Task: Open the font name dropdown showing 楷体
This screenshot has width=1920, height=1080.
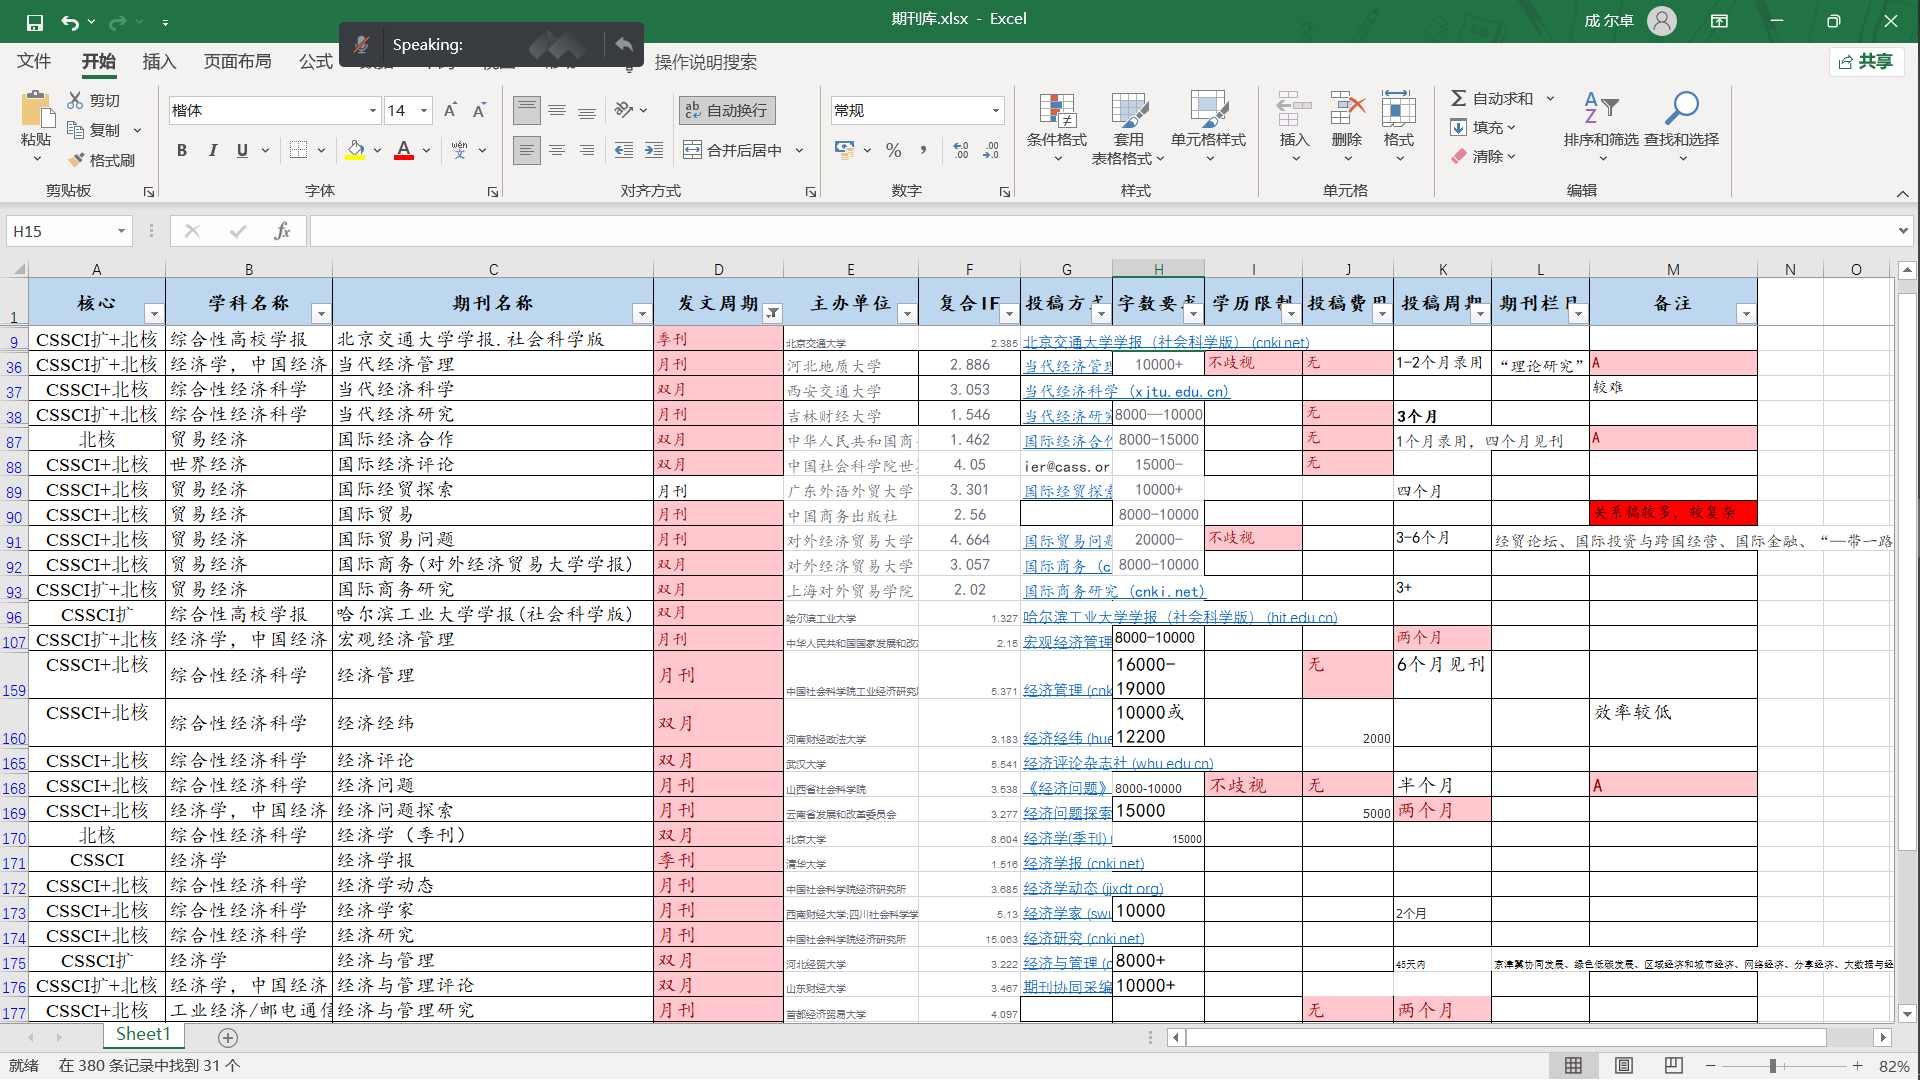Action: (373, 110)
